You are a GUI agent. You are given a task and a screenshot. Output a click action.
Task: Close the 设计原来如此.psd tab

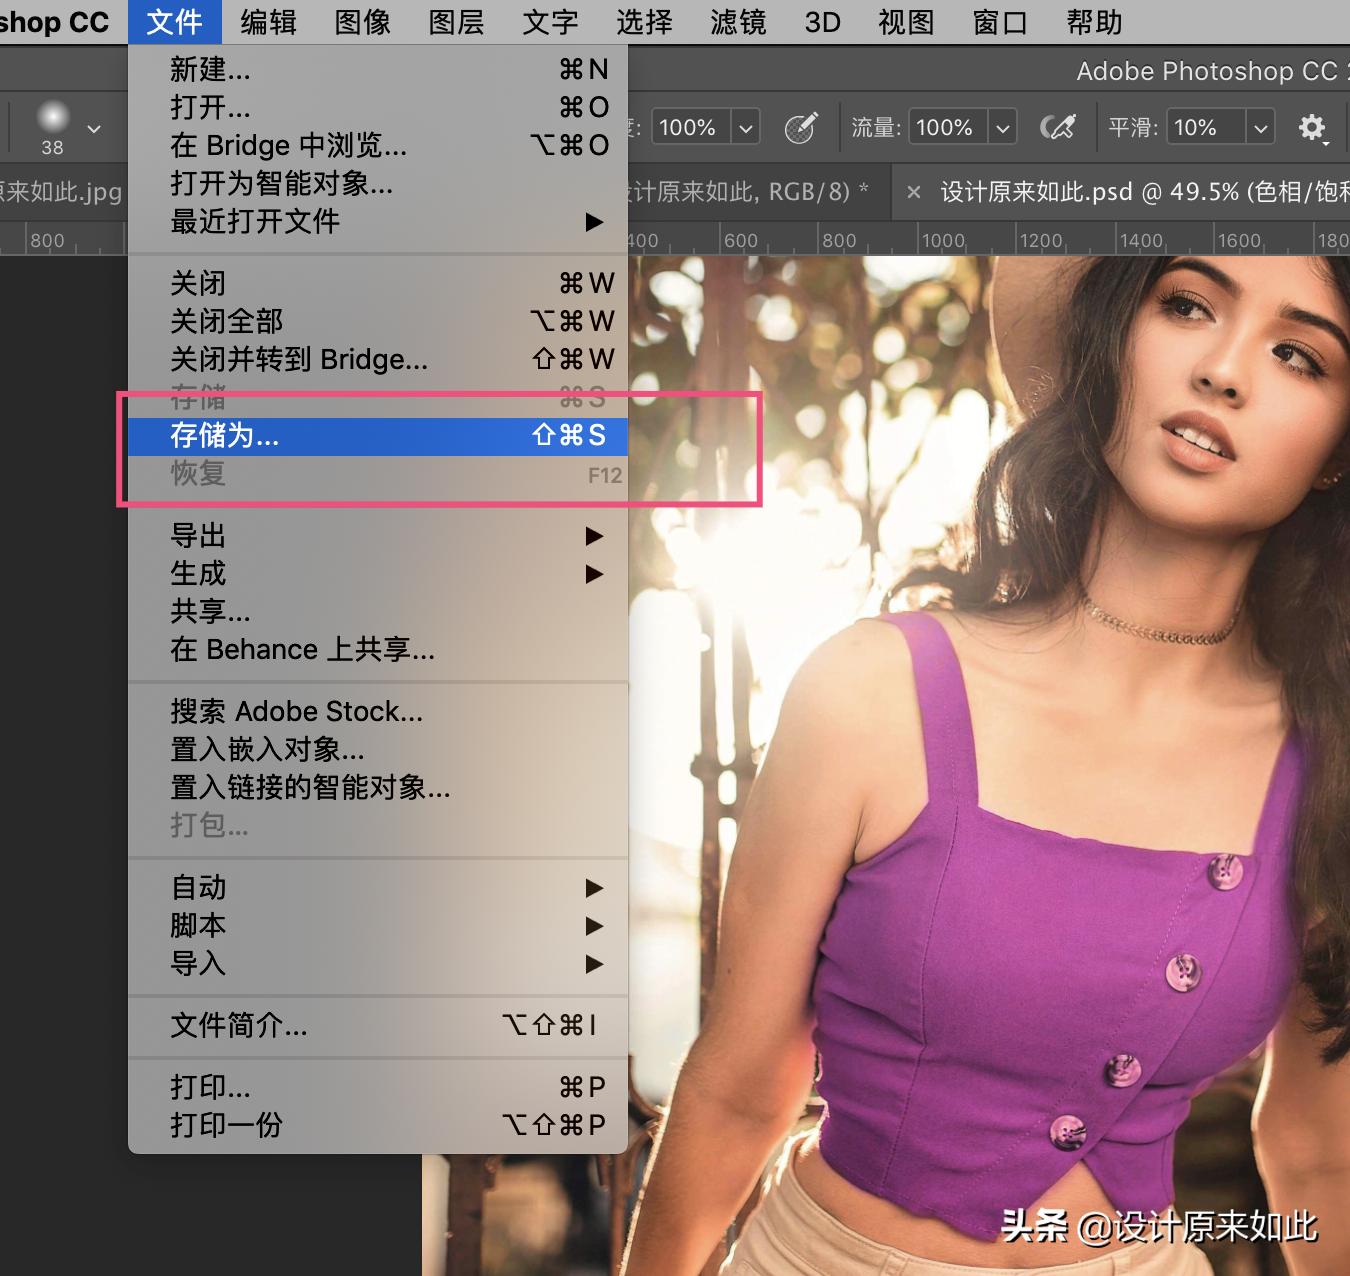pos(914,192)
